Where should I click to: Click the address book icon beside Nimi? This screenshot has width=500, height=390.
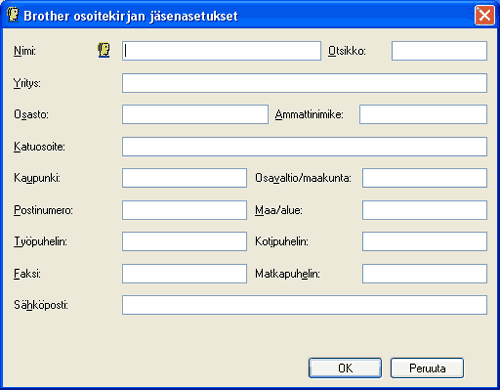coord(104,50)
